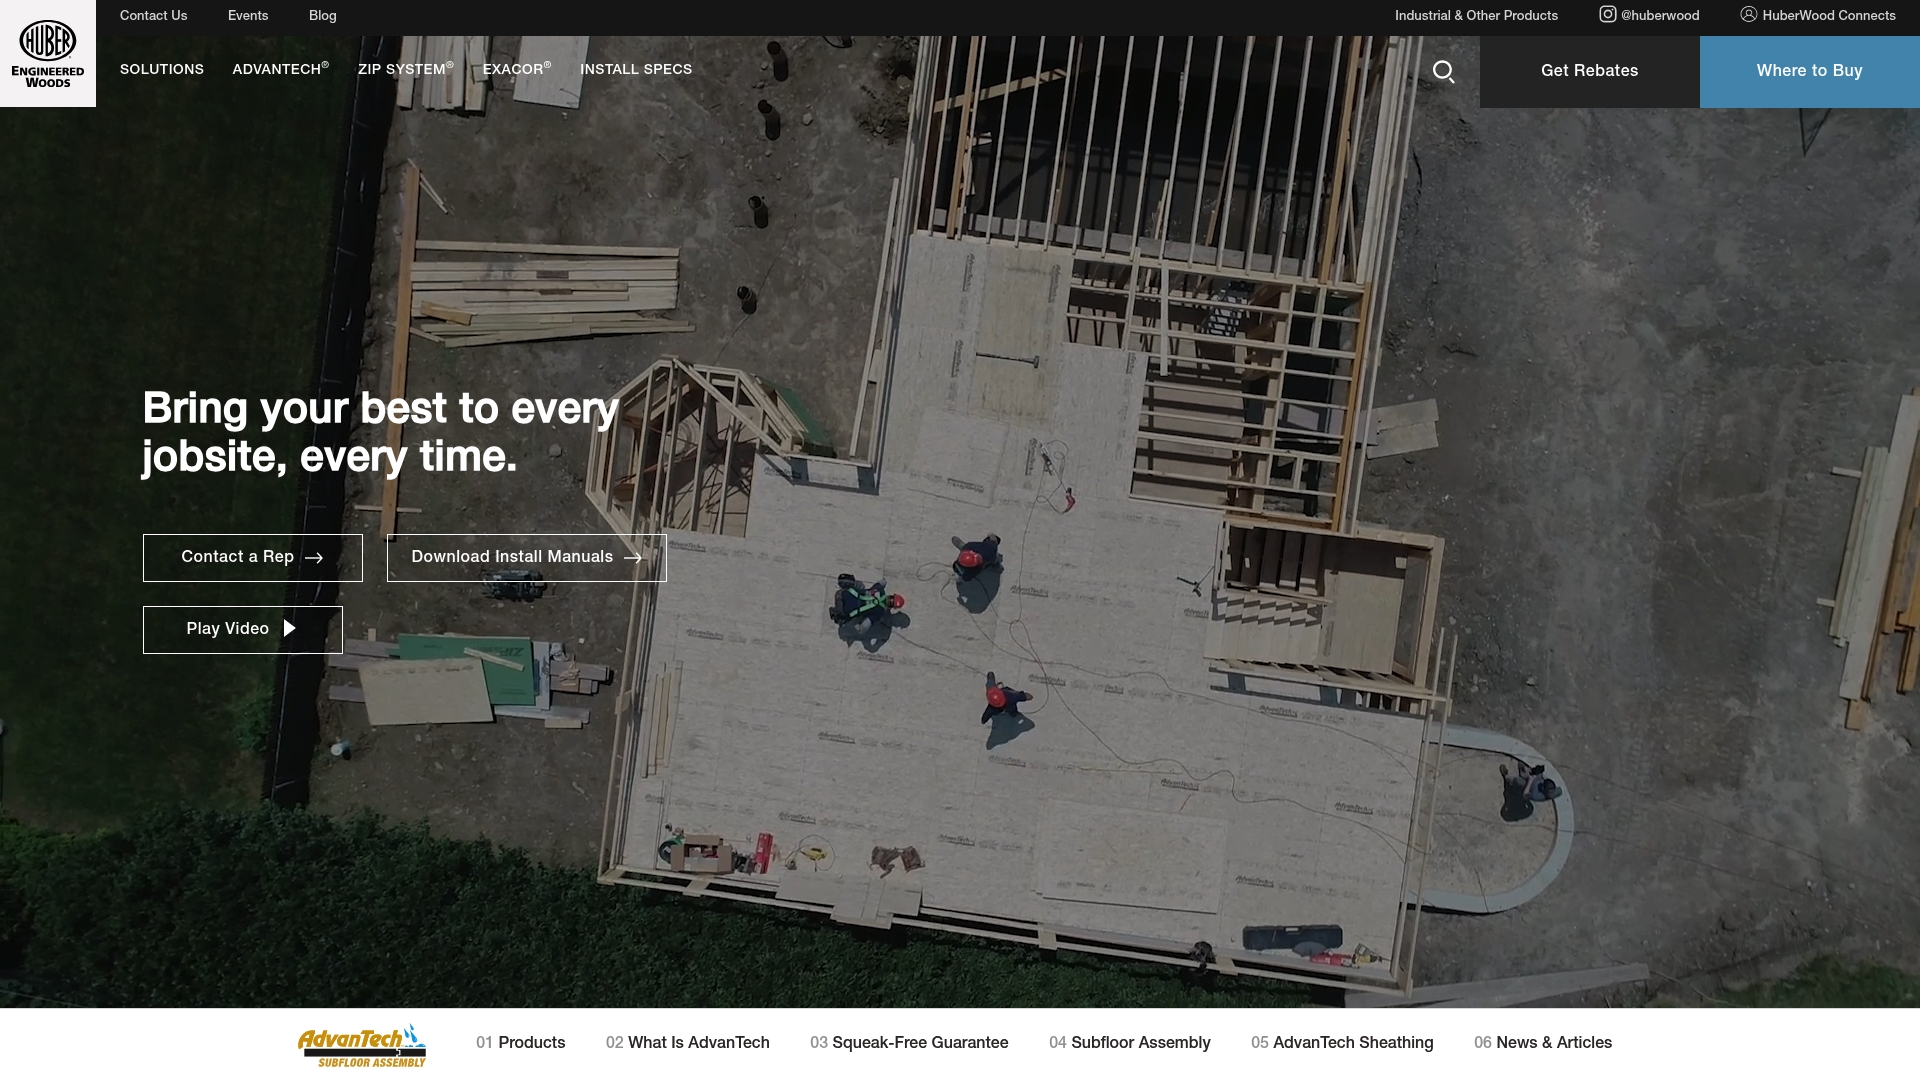Open the ZIP System menu
The image size is (1920, 1080).
click(405, 69)
